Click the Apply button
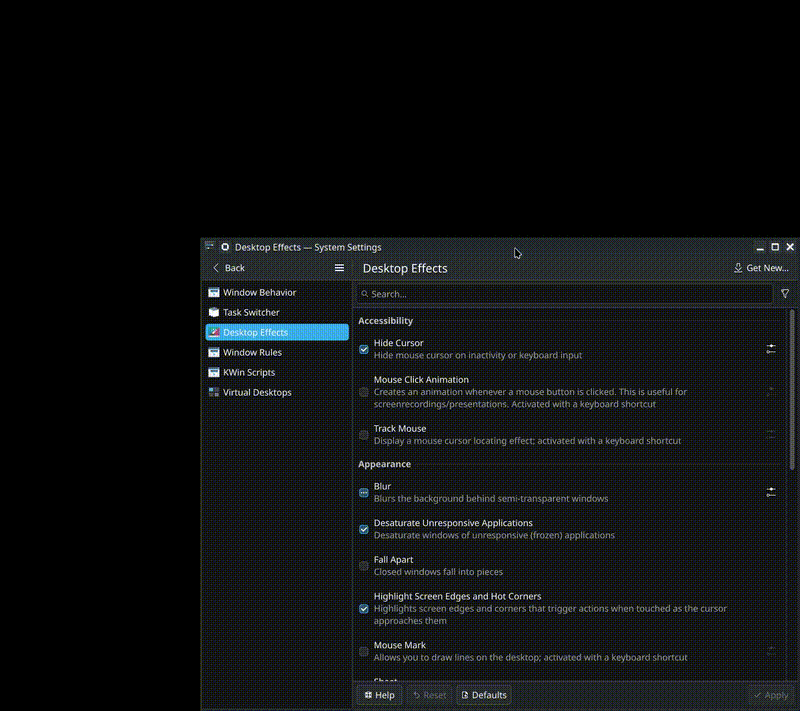This screenshot has width=800, height=711. pos(771,695)
